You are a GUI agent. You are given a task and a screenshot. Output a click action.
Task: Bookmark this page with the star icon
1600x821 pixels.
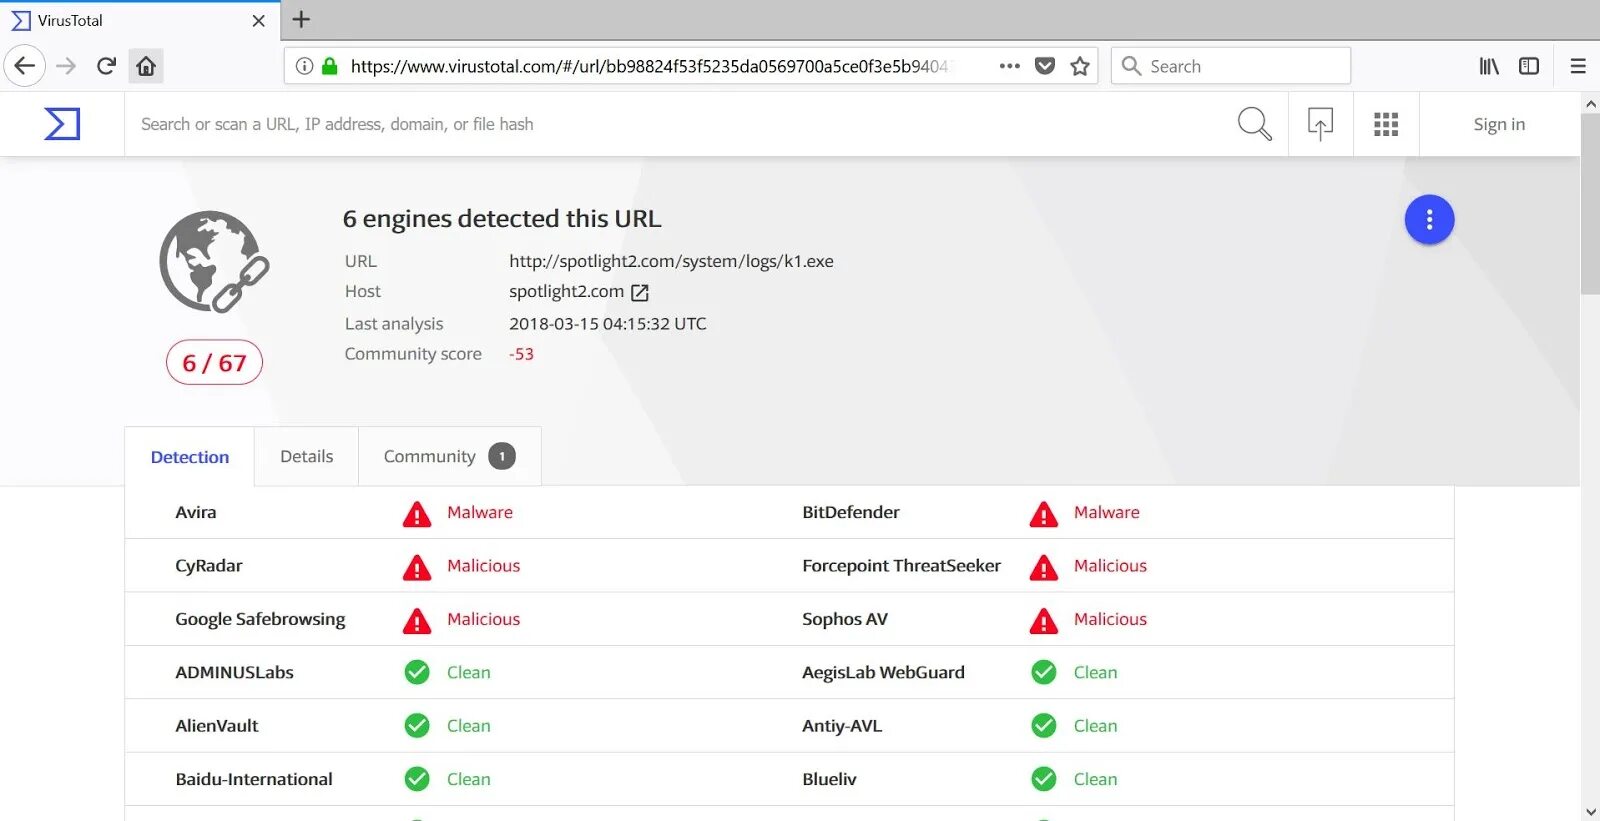click(1080, 66)
